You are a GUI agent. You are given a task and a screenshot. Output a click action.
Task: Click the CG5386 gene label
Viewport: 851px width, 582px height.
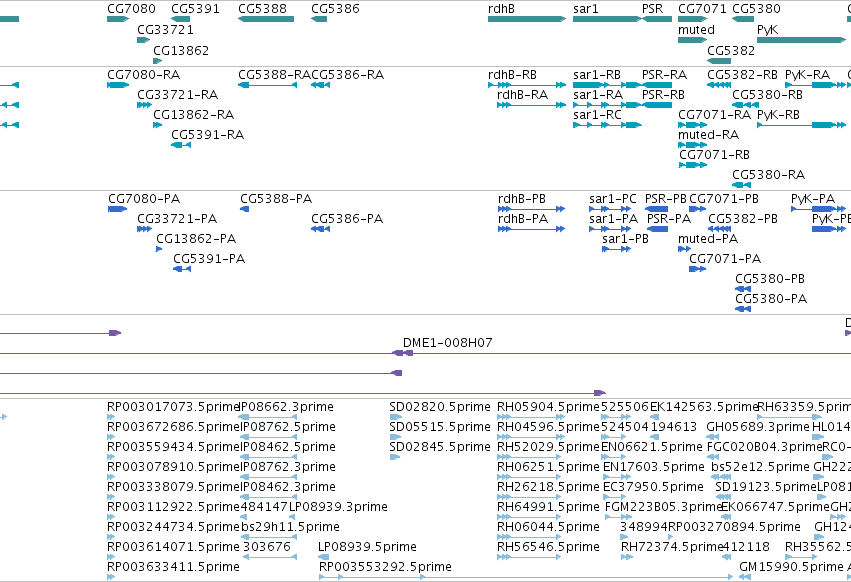click(335, 9)
